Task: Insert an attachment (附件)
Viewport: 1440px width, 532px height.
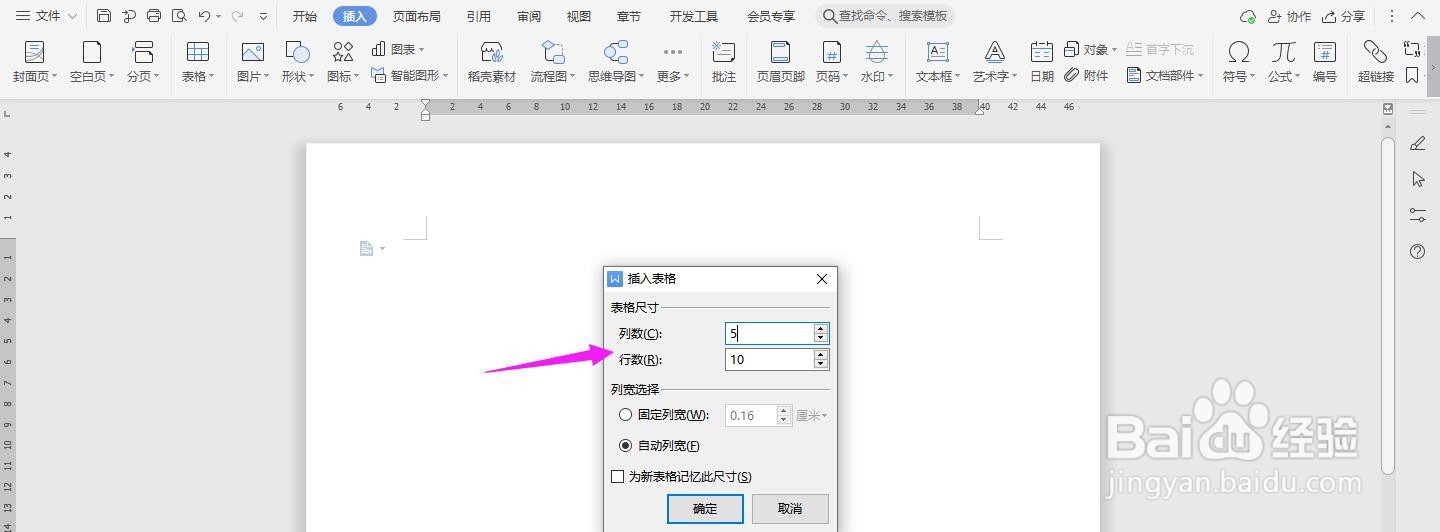Action: tap(1086, 75)
